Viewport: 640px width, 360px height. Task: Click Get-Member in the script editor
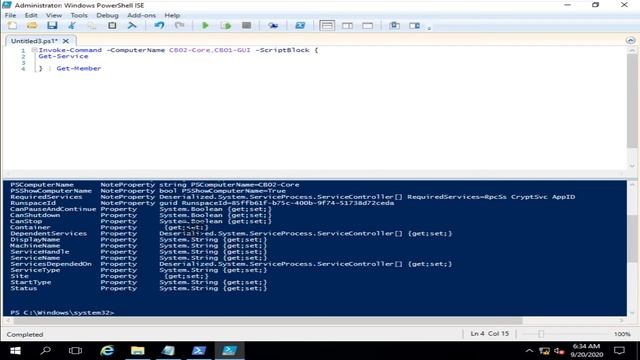click(78, 68)
